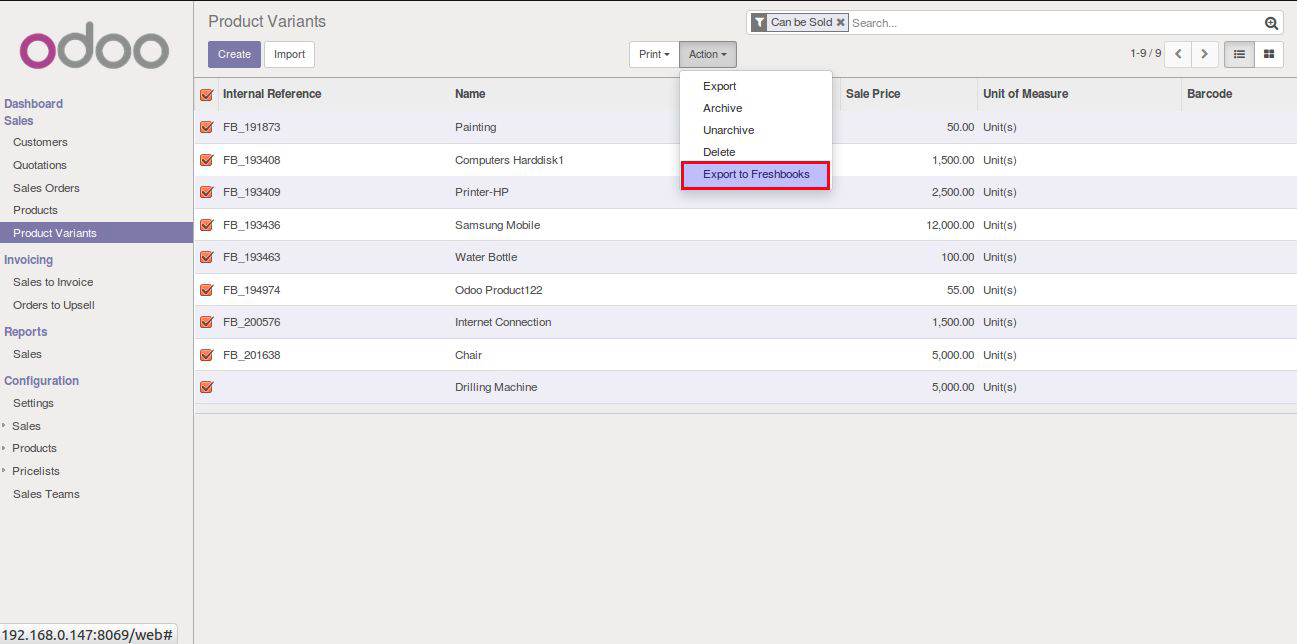Viewport: 1297px width, 644px height.
Task: Open Sales to Invoice
Action: [x=53, y=282]
